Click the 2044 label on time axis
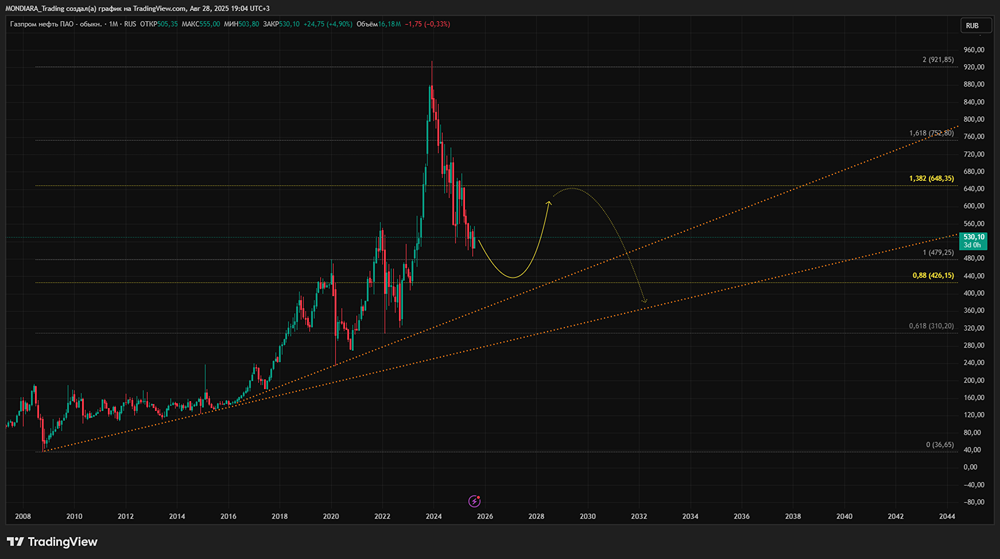 [x=947, y=516]
